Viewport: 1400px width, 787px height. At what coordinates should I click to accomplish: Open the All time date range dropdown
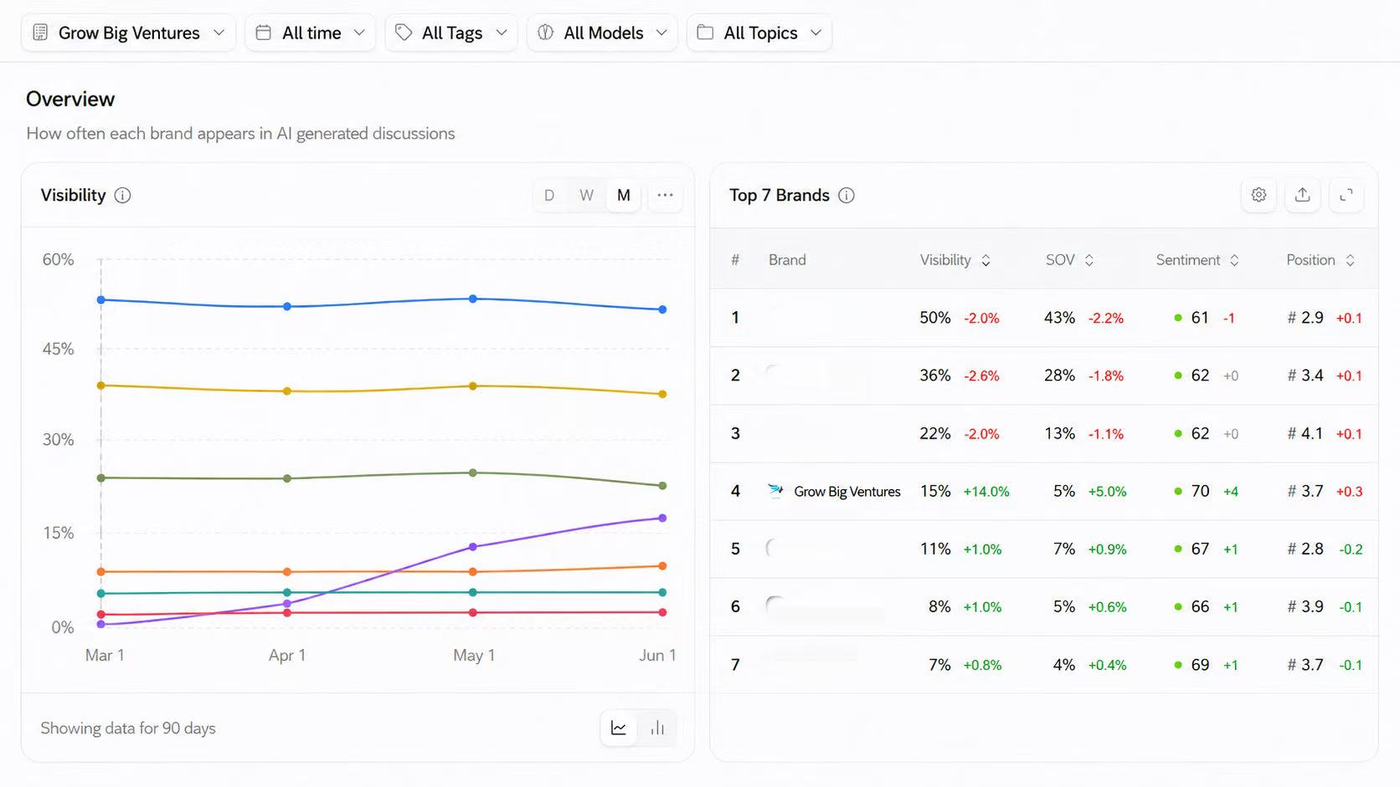click(310, 33)
